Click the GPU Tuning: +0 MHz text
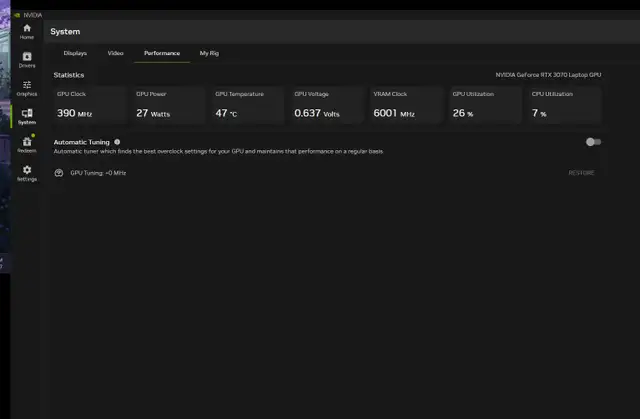 point(98,173)
